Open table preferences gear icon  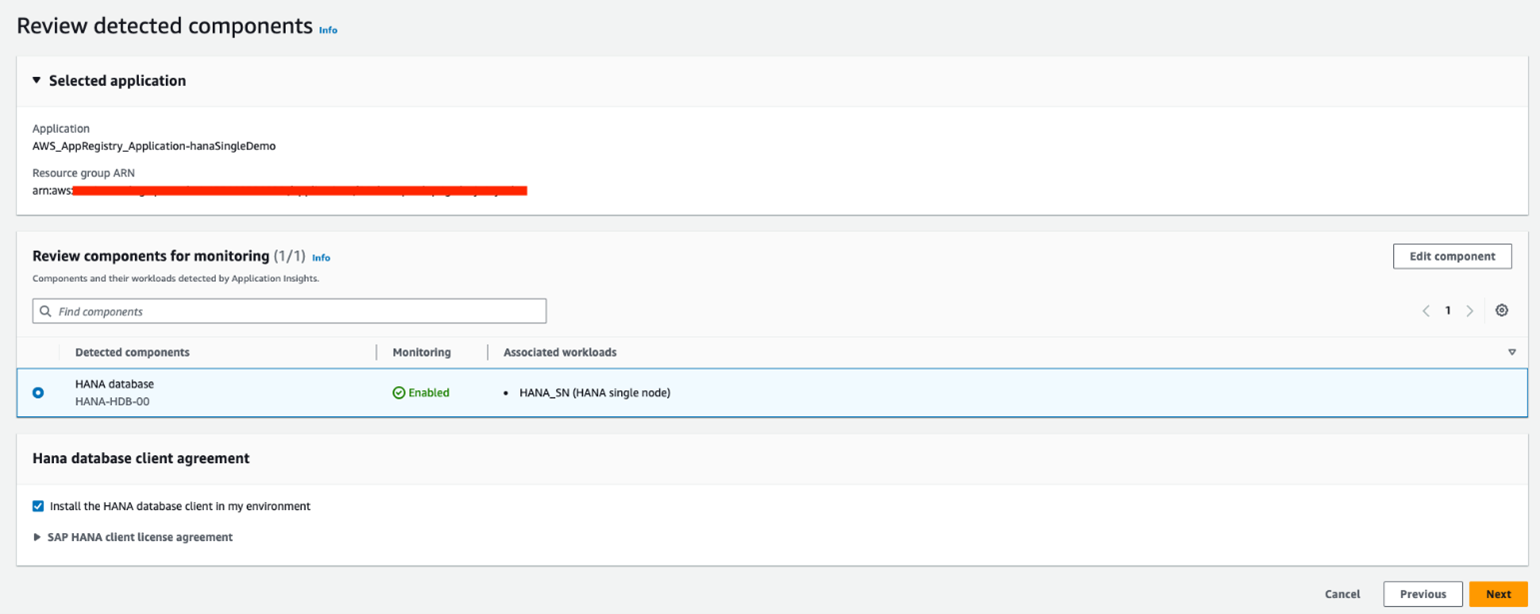[x=1501, y=311]
